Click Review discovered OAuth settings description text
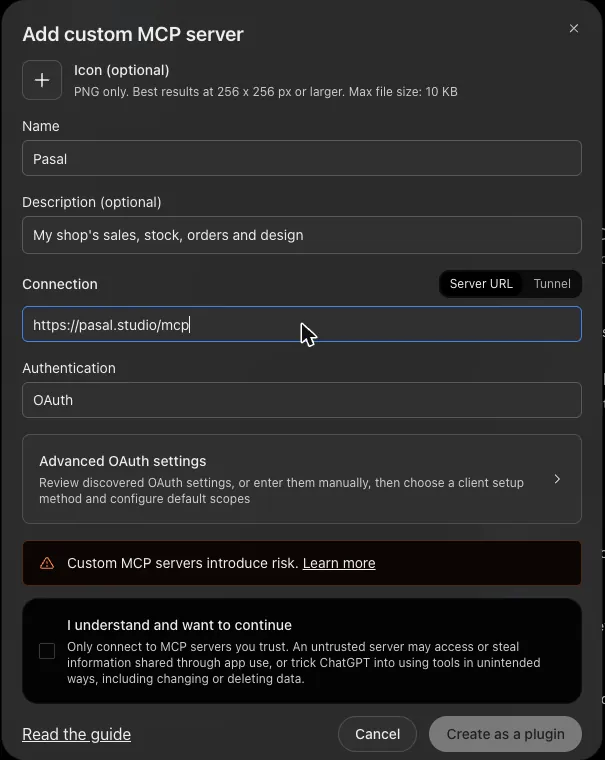Image resolution: width=605 pixels, height=760 pixels. pos(281,491)
